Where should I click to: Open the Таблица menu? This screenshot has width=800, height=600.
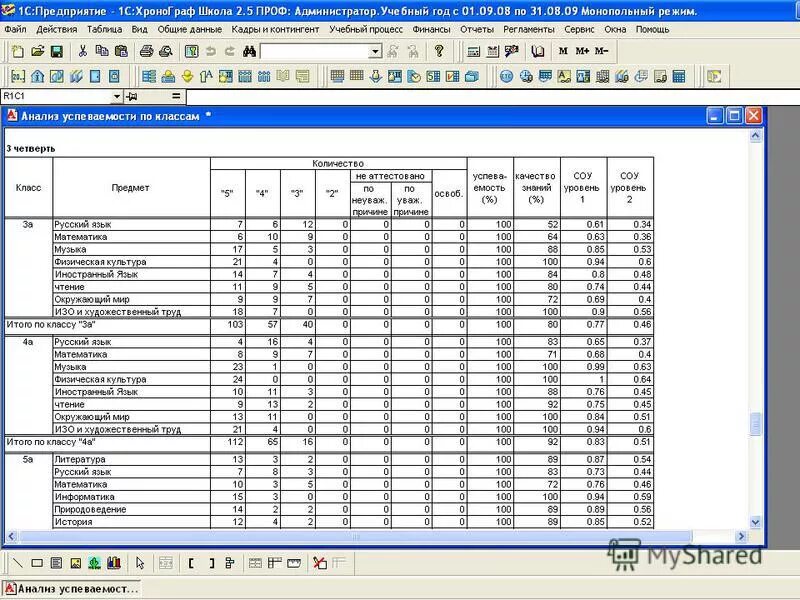tap(104, 30)
